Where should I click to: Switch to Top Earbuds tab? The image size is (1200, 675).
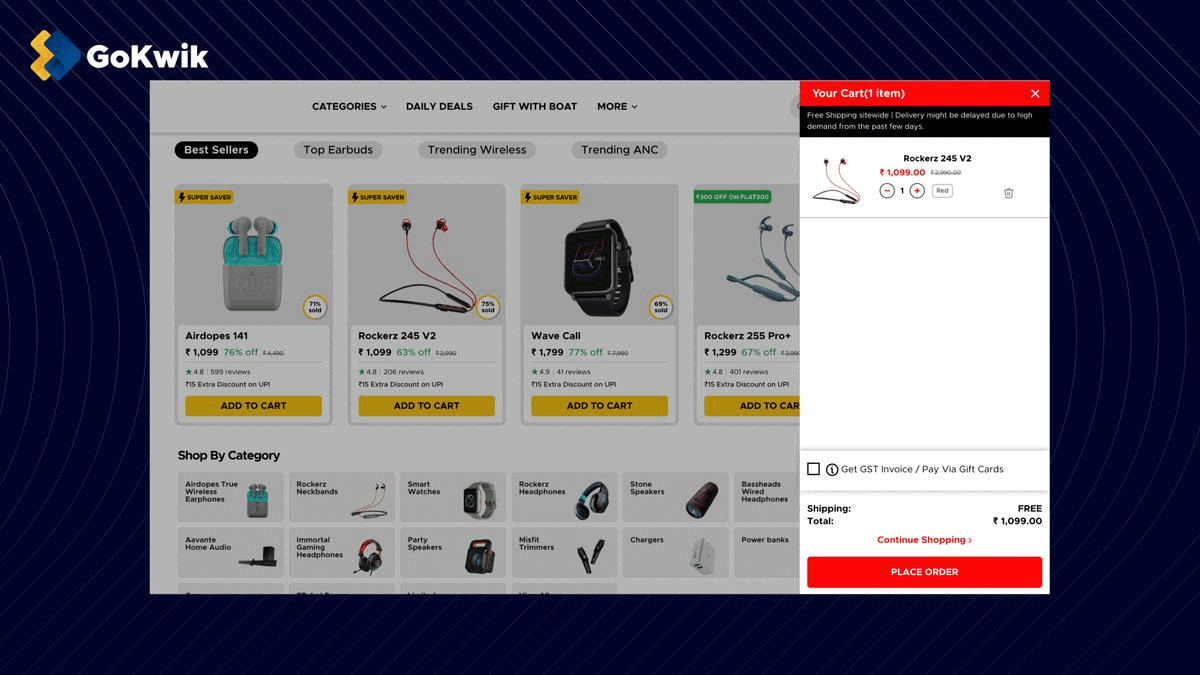click(x=338, y=150)
